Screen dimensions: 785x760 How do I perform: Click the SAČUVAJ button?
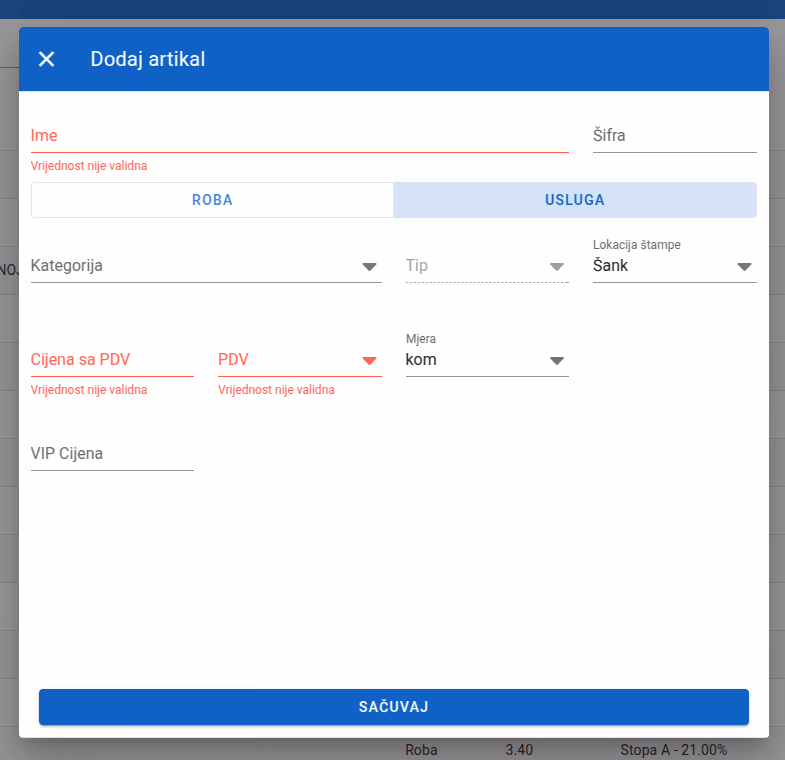tap(394, 706)
